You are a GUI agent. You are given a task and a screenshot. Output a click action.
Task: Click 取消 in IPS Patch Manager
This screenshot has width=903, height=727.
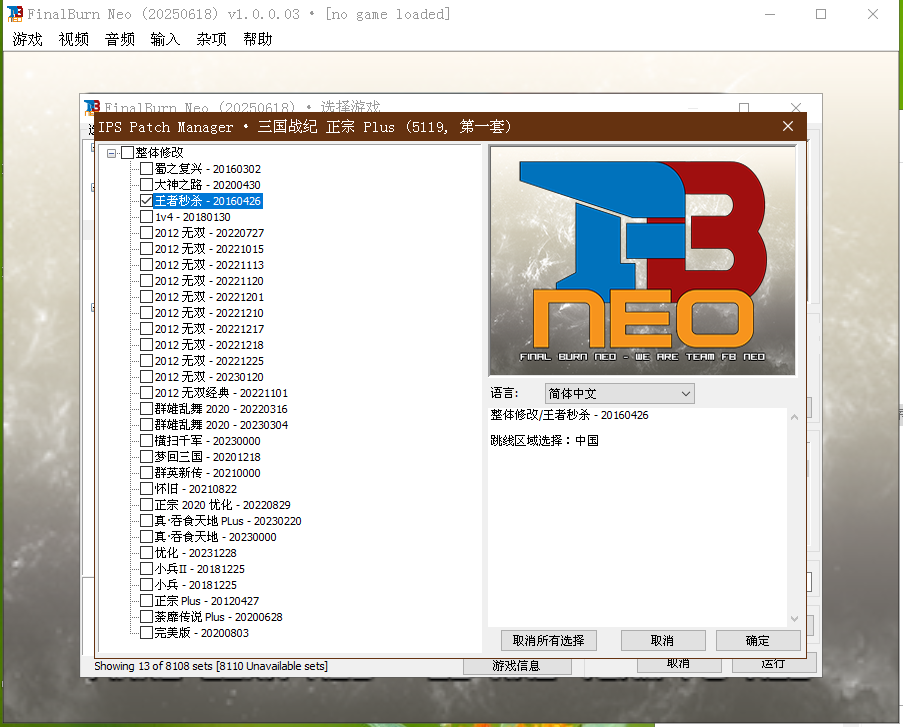663,641
